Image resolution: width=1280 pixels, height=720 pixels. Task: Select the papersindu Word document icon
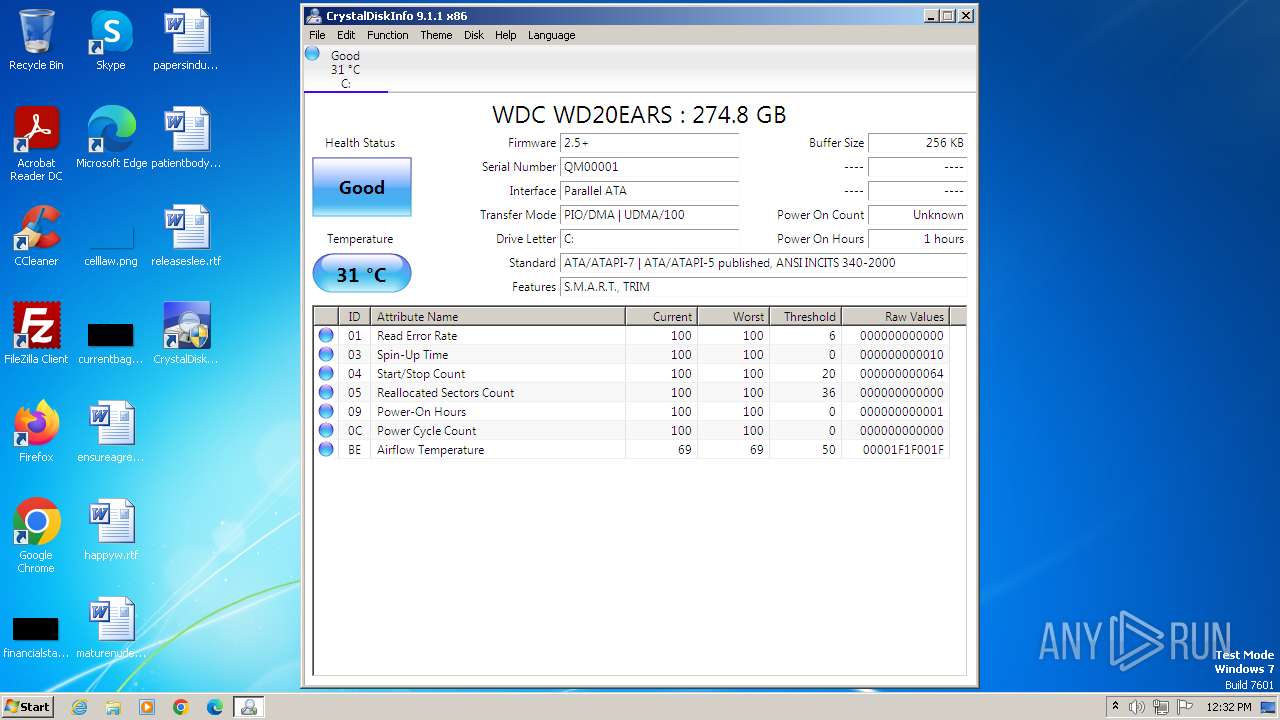tap(186, 40)
